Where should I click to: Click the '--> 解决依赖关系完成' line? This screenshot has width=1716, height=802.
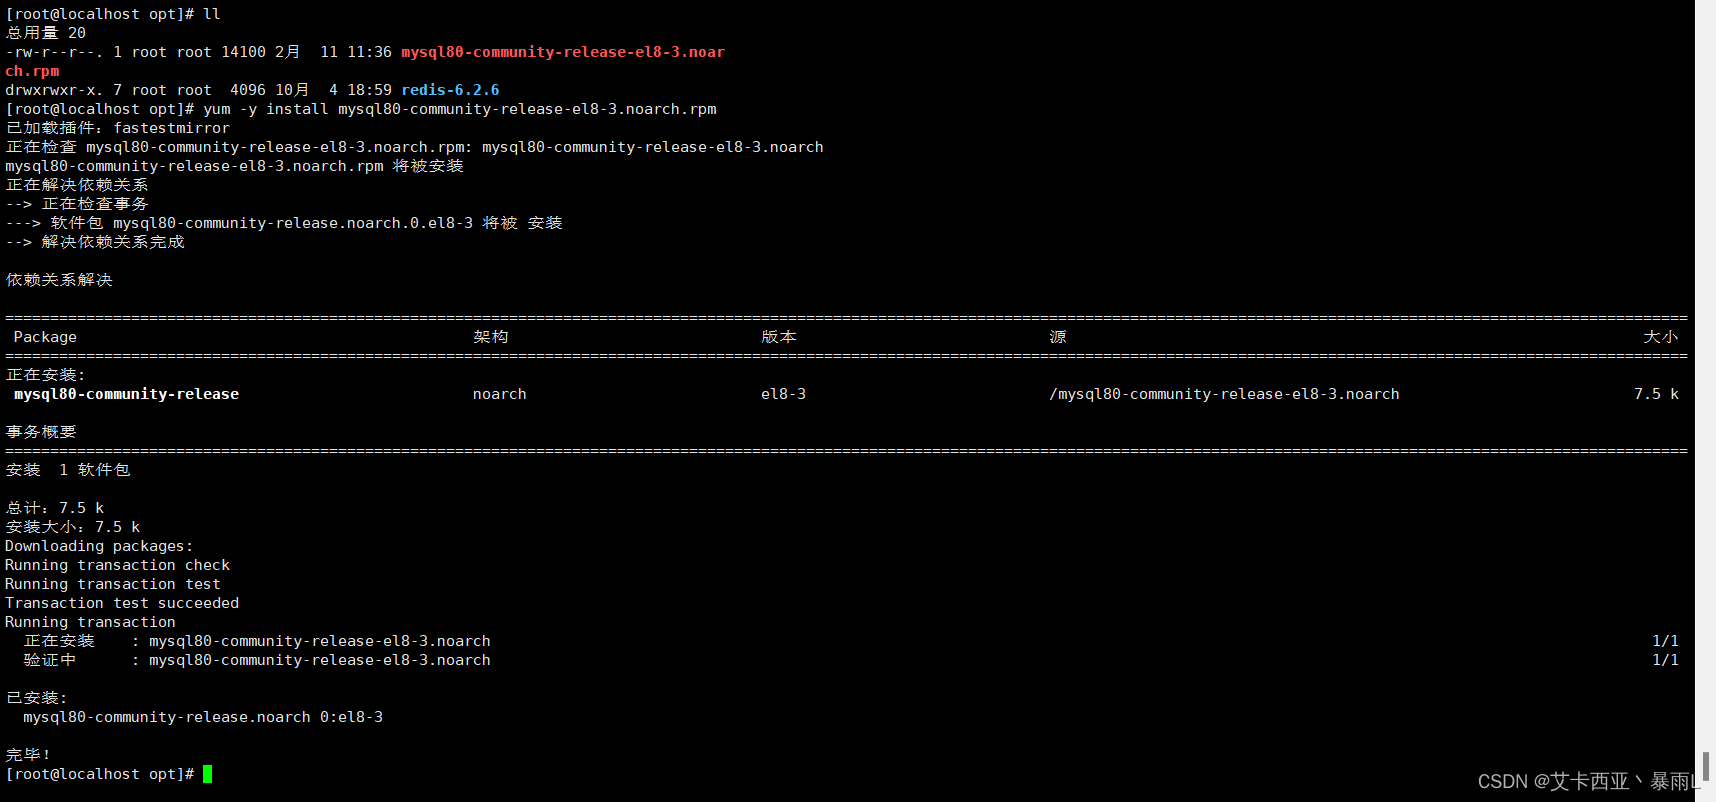coord(95,242)
